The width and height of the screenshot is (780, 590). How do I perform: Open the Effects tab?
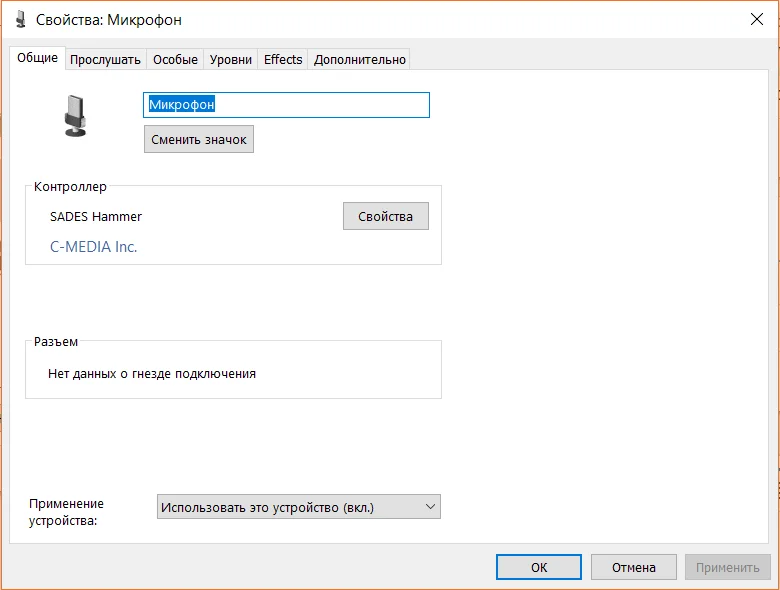click(283, 60)
